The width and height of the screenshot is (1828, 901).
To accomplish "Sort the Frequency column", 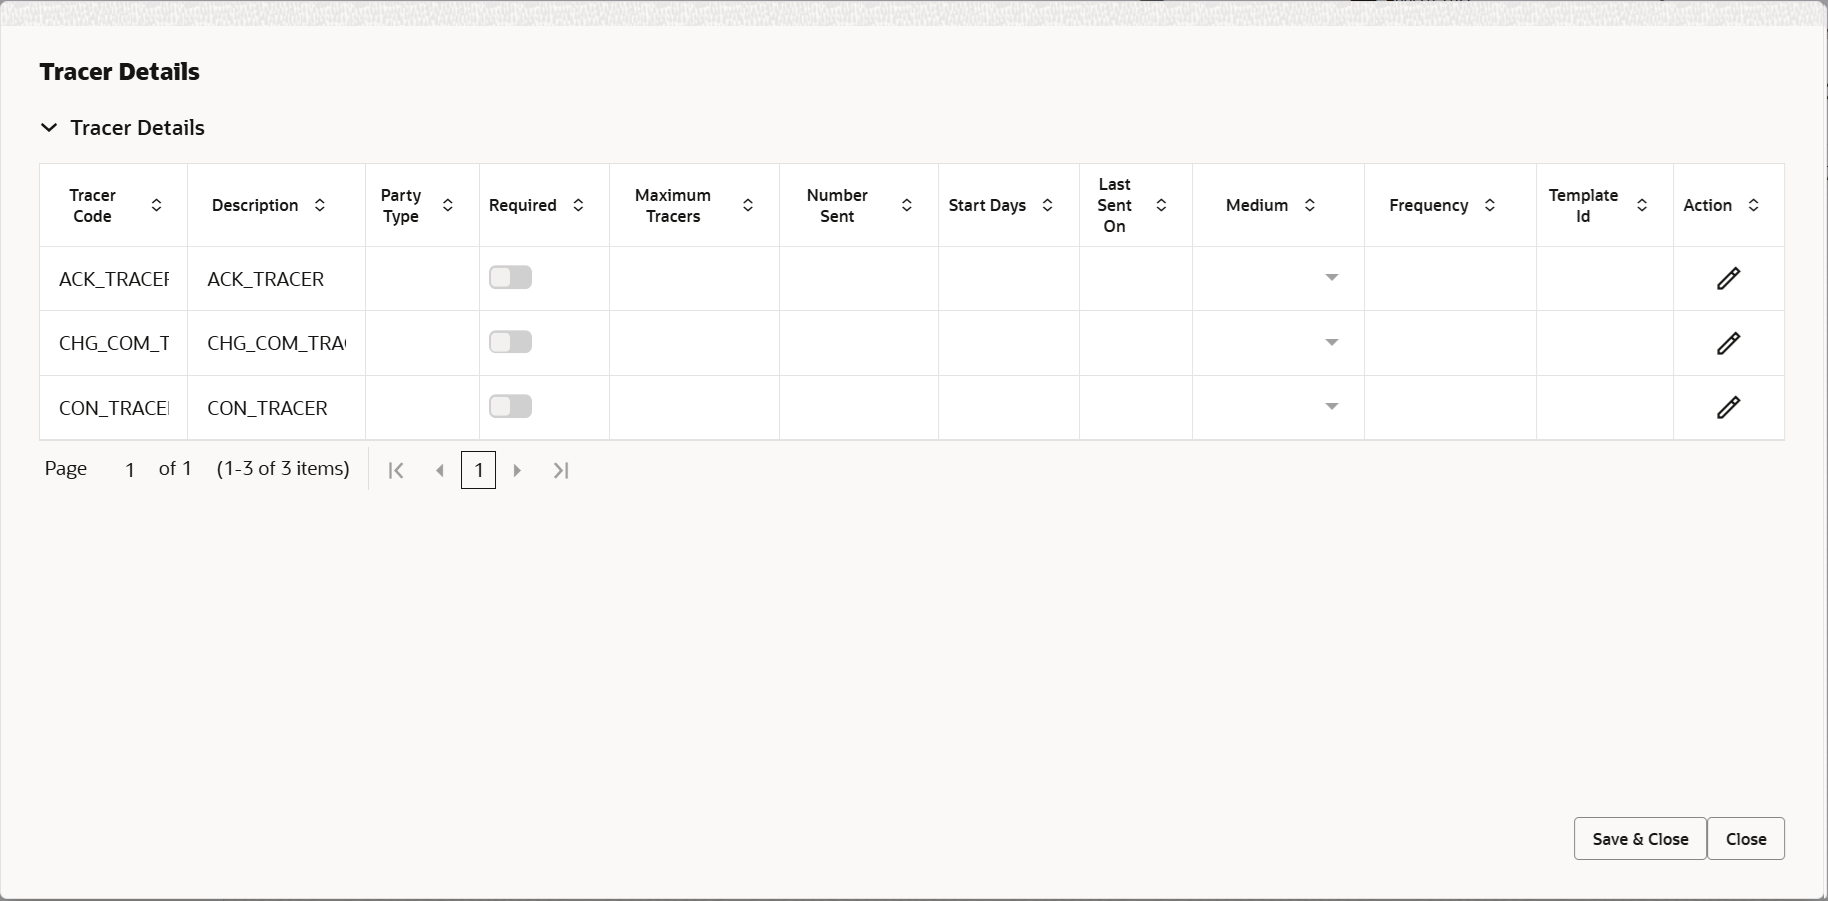I will pos(1490,205).
